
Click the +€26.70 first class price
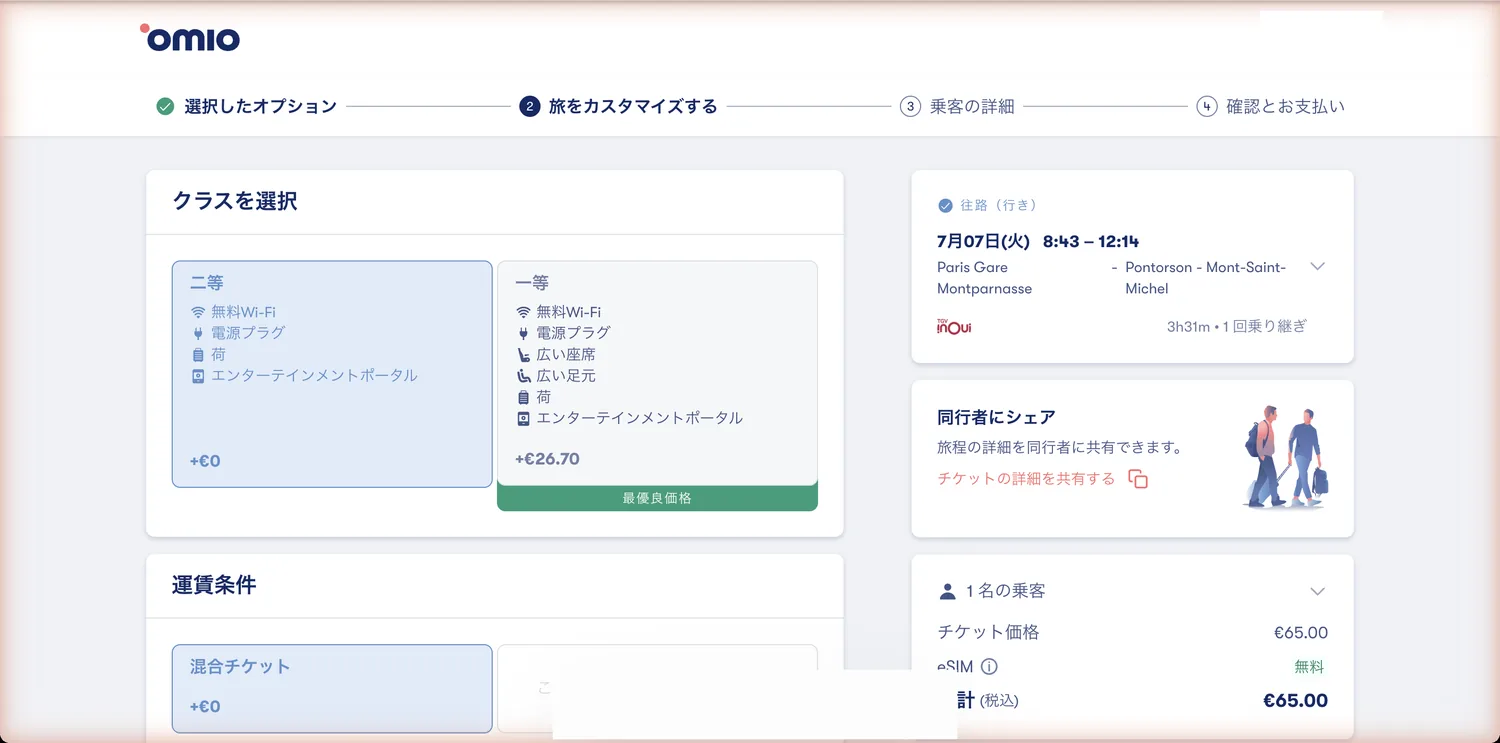coord(547,459)
